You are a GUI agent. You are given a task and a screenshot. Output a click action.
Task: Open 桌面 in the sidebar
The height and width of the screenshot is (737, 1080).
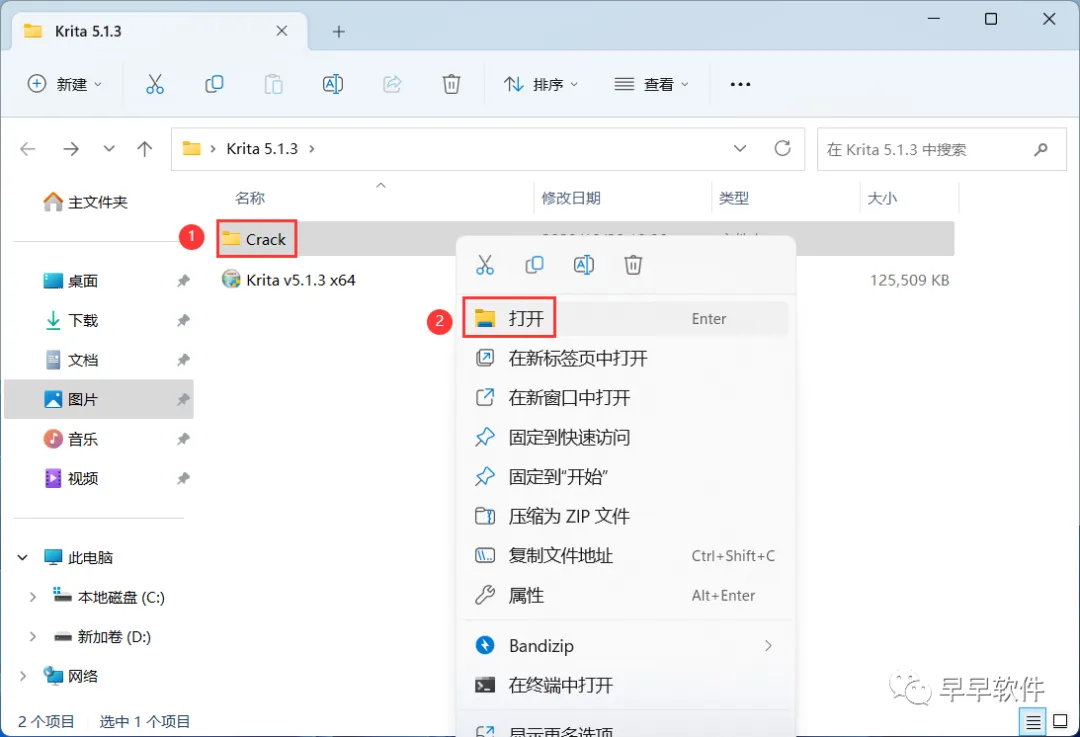coord(99,281)
